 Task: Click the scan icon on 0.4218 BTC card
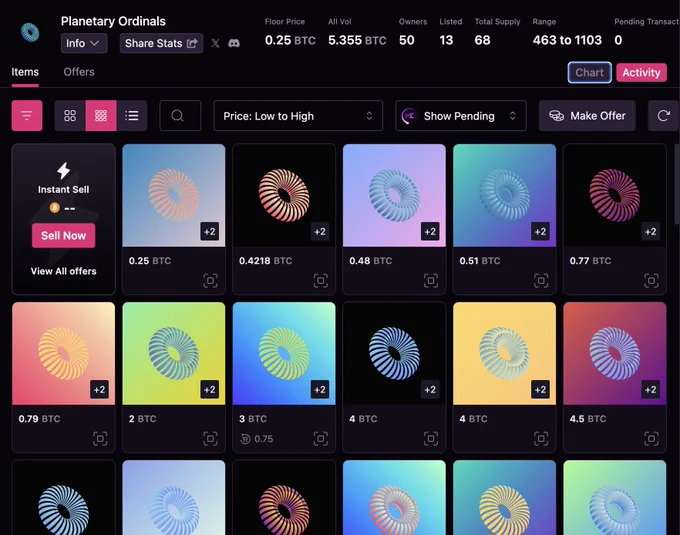tap(320, 281)
